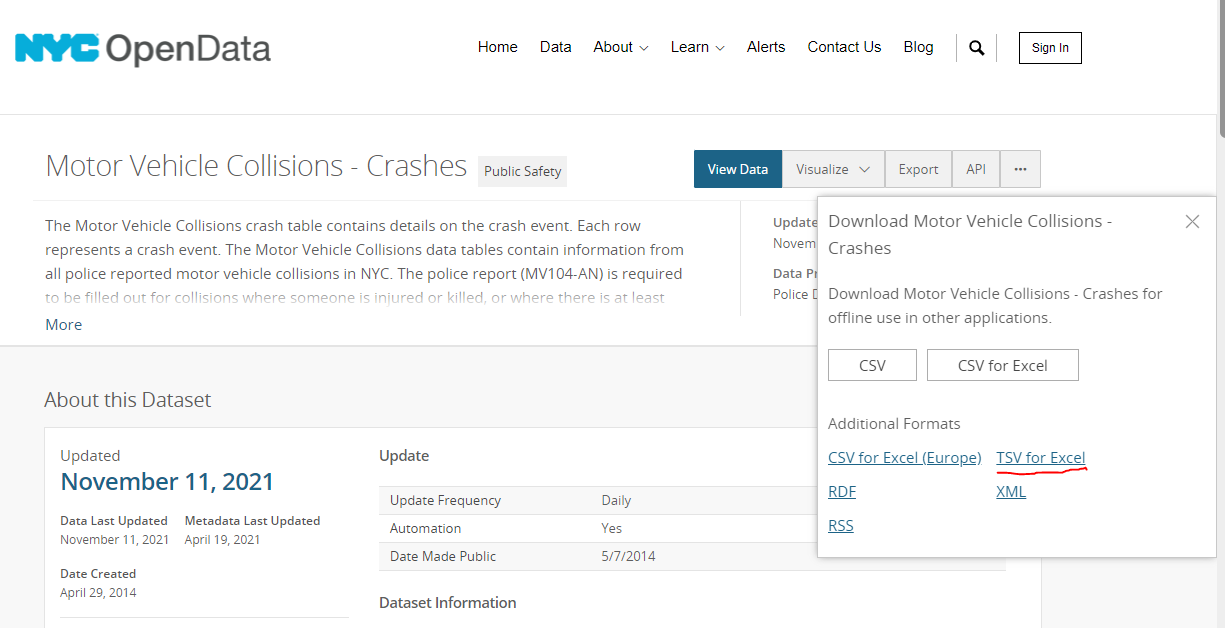Viewport: 1225px width, 628px height.
Task: Click the Automation value Yes
Action: coord(611,528)
